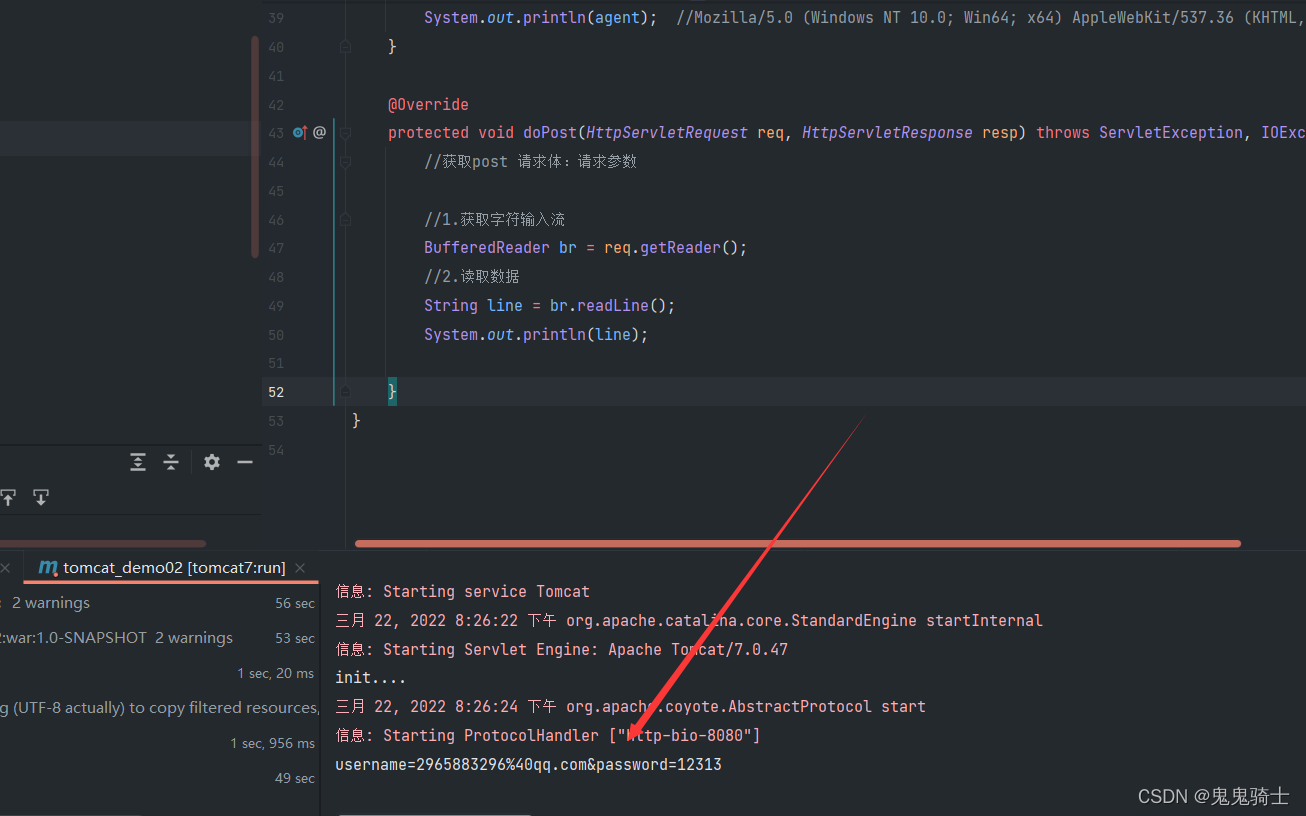Click line number 54 in gutter
Viewport: 1306px width, 816px height.
click(x=277, y=450)
